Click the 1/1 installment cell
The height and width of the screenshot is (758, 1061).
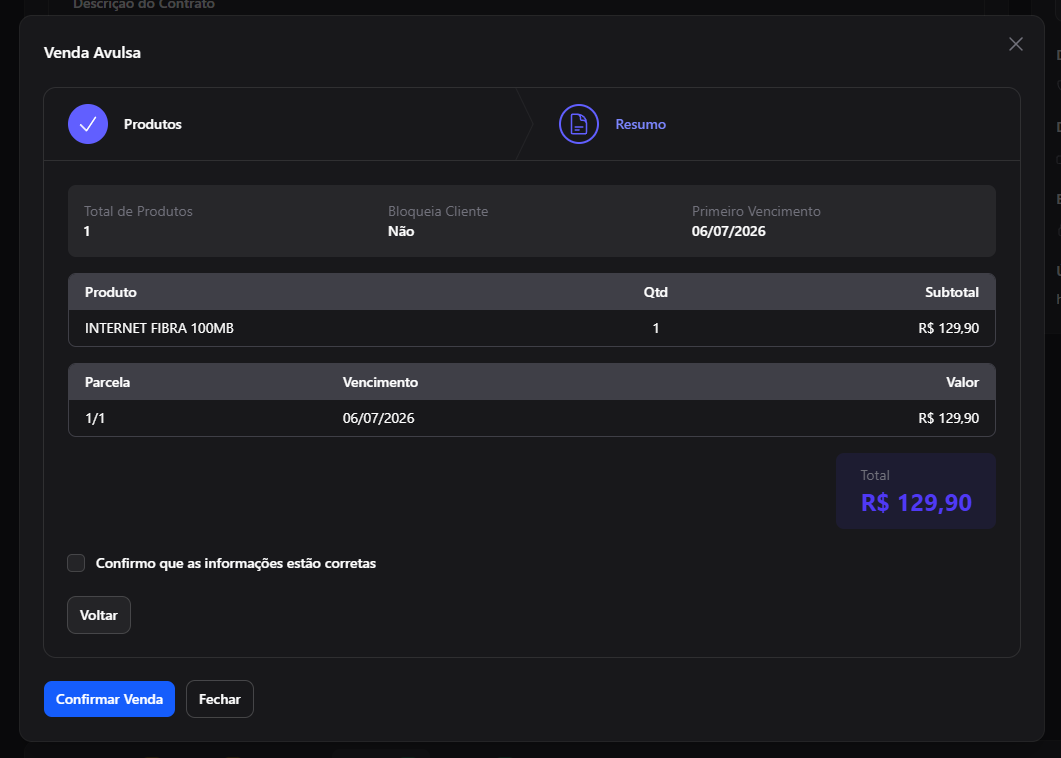click(x=95, y=418)
